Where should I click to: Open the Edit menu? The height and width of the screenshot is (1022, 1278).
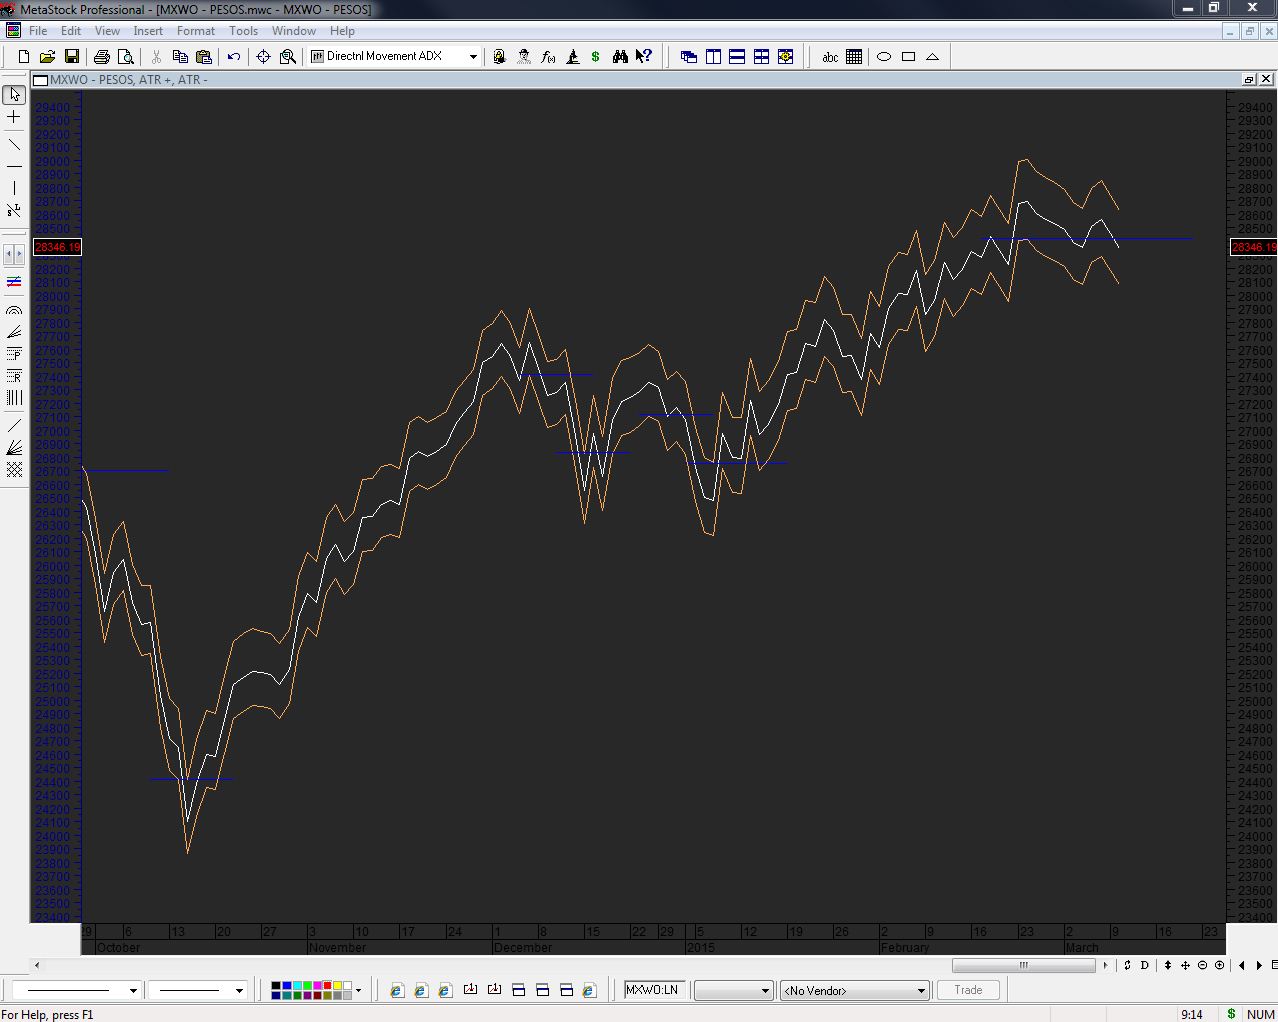71,31
